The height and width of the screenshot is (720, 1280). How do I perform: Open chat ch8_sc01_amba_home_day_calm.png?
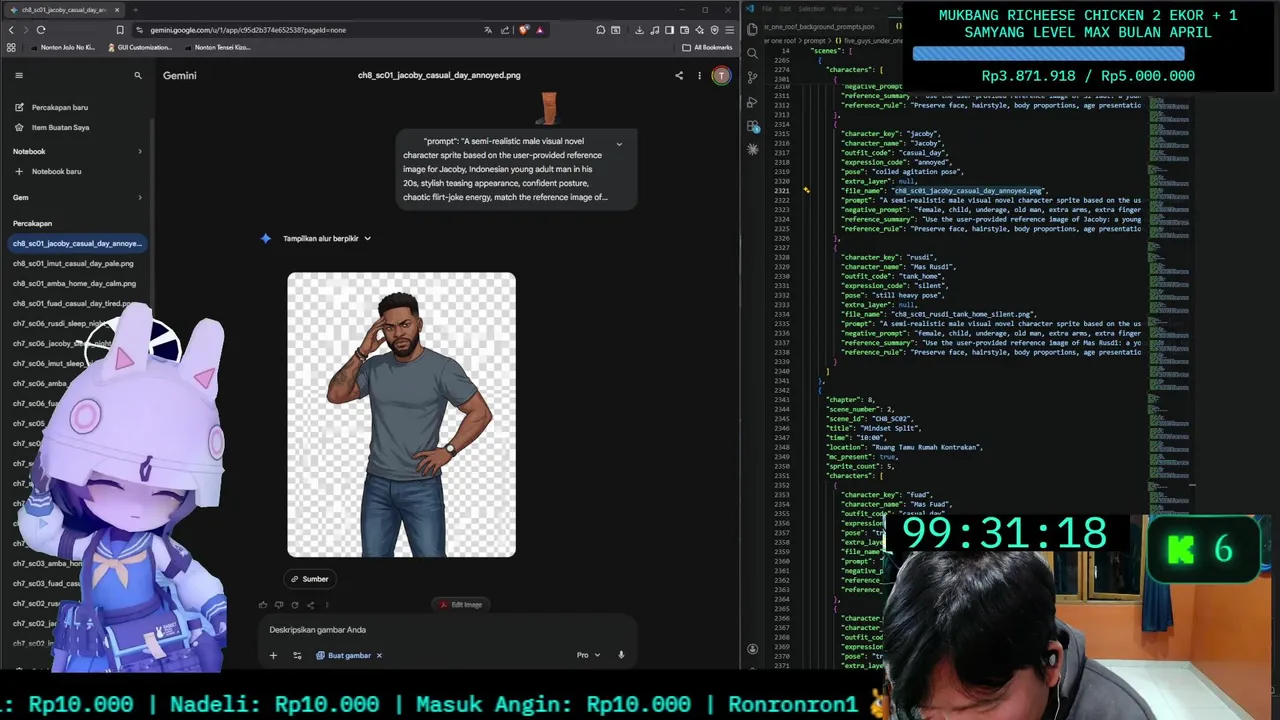74,283
